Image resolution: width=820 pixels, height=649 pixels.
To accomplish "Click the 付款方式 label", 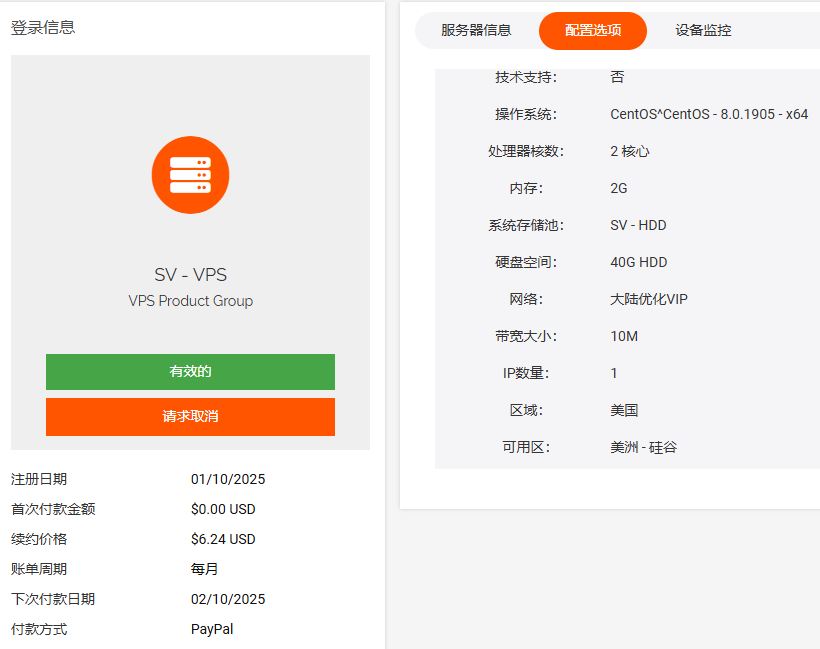I will [x=39, y=629].
